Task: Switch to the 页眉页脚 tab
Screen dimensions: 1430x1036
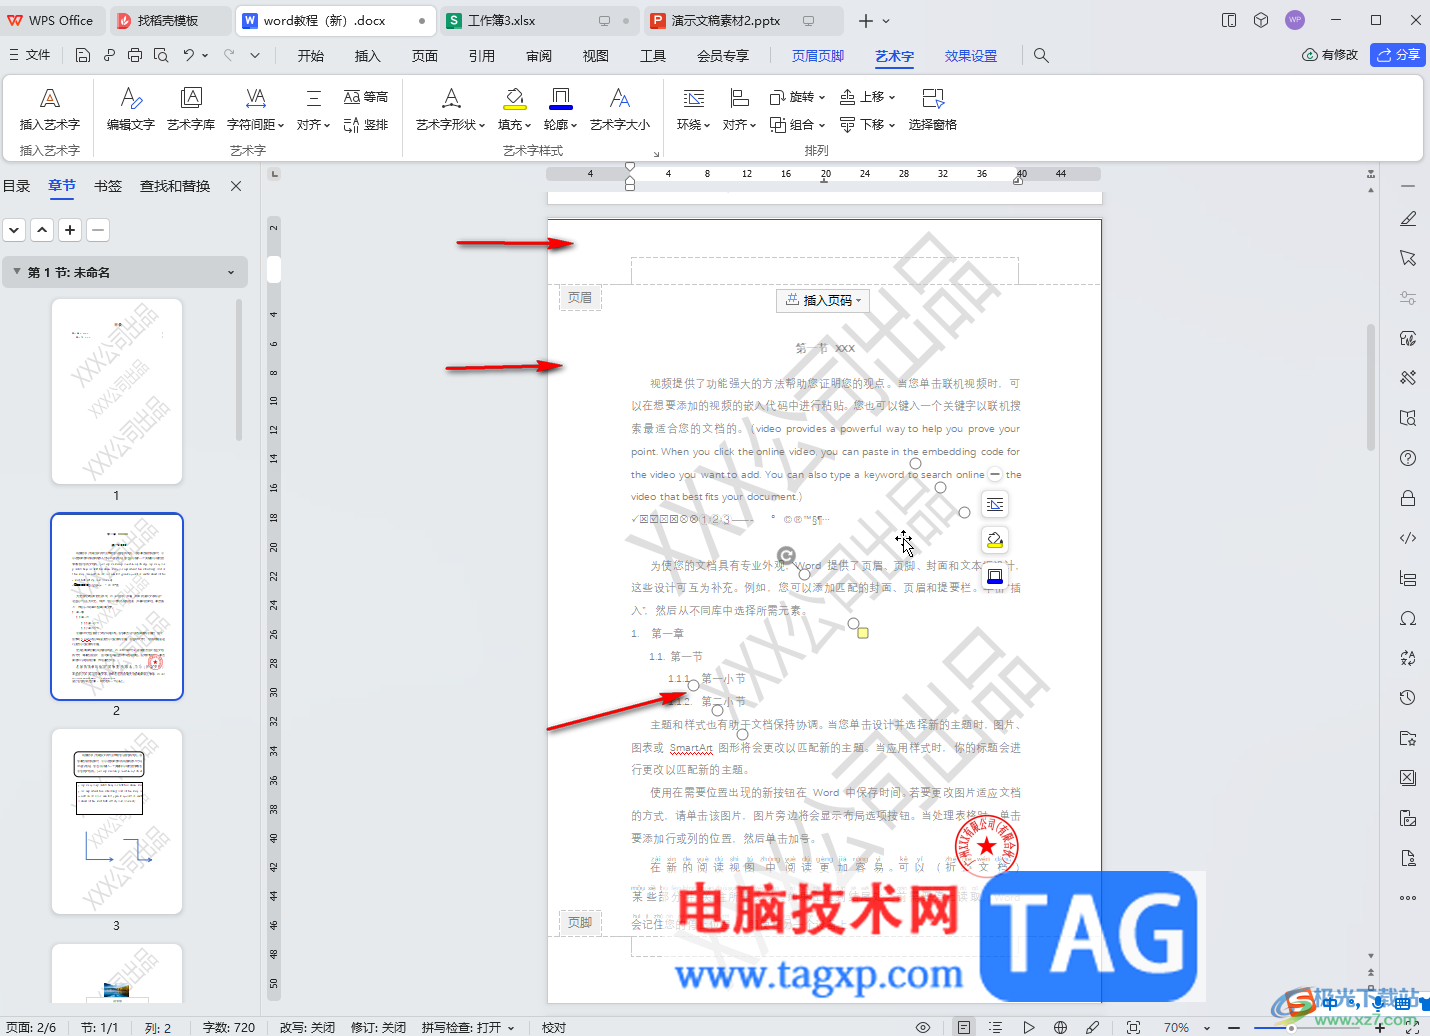Action: pyautogui.click(x=818, y=56)
